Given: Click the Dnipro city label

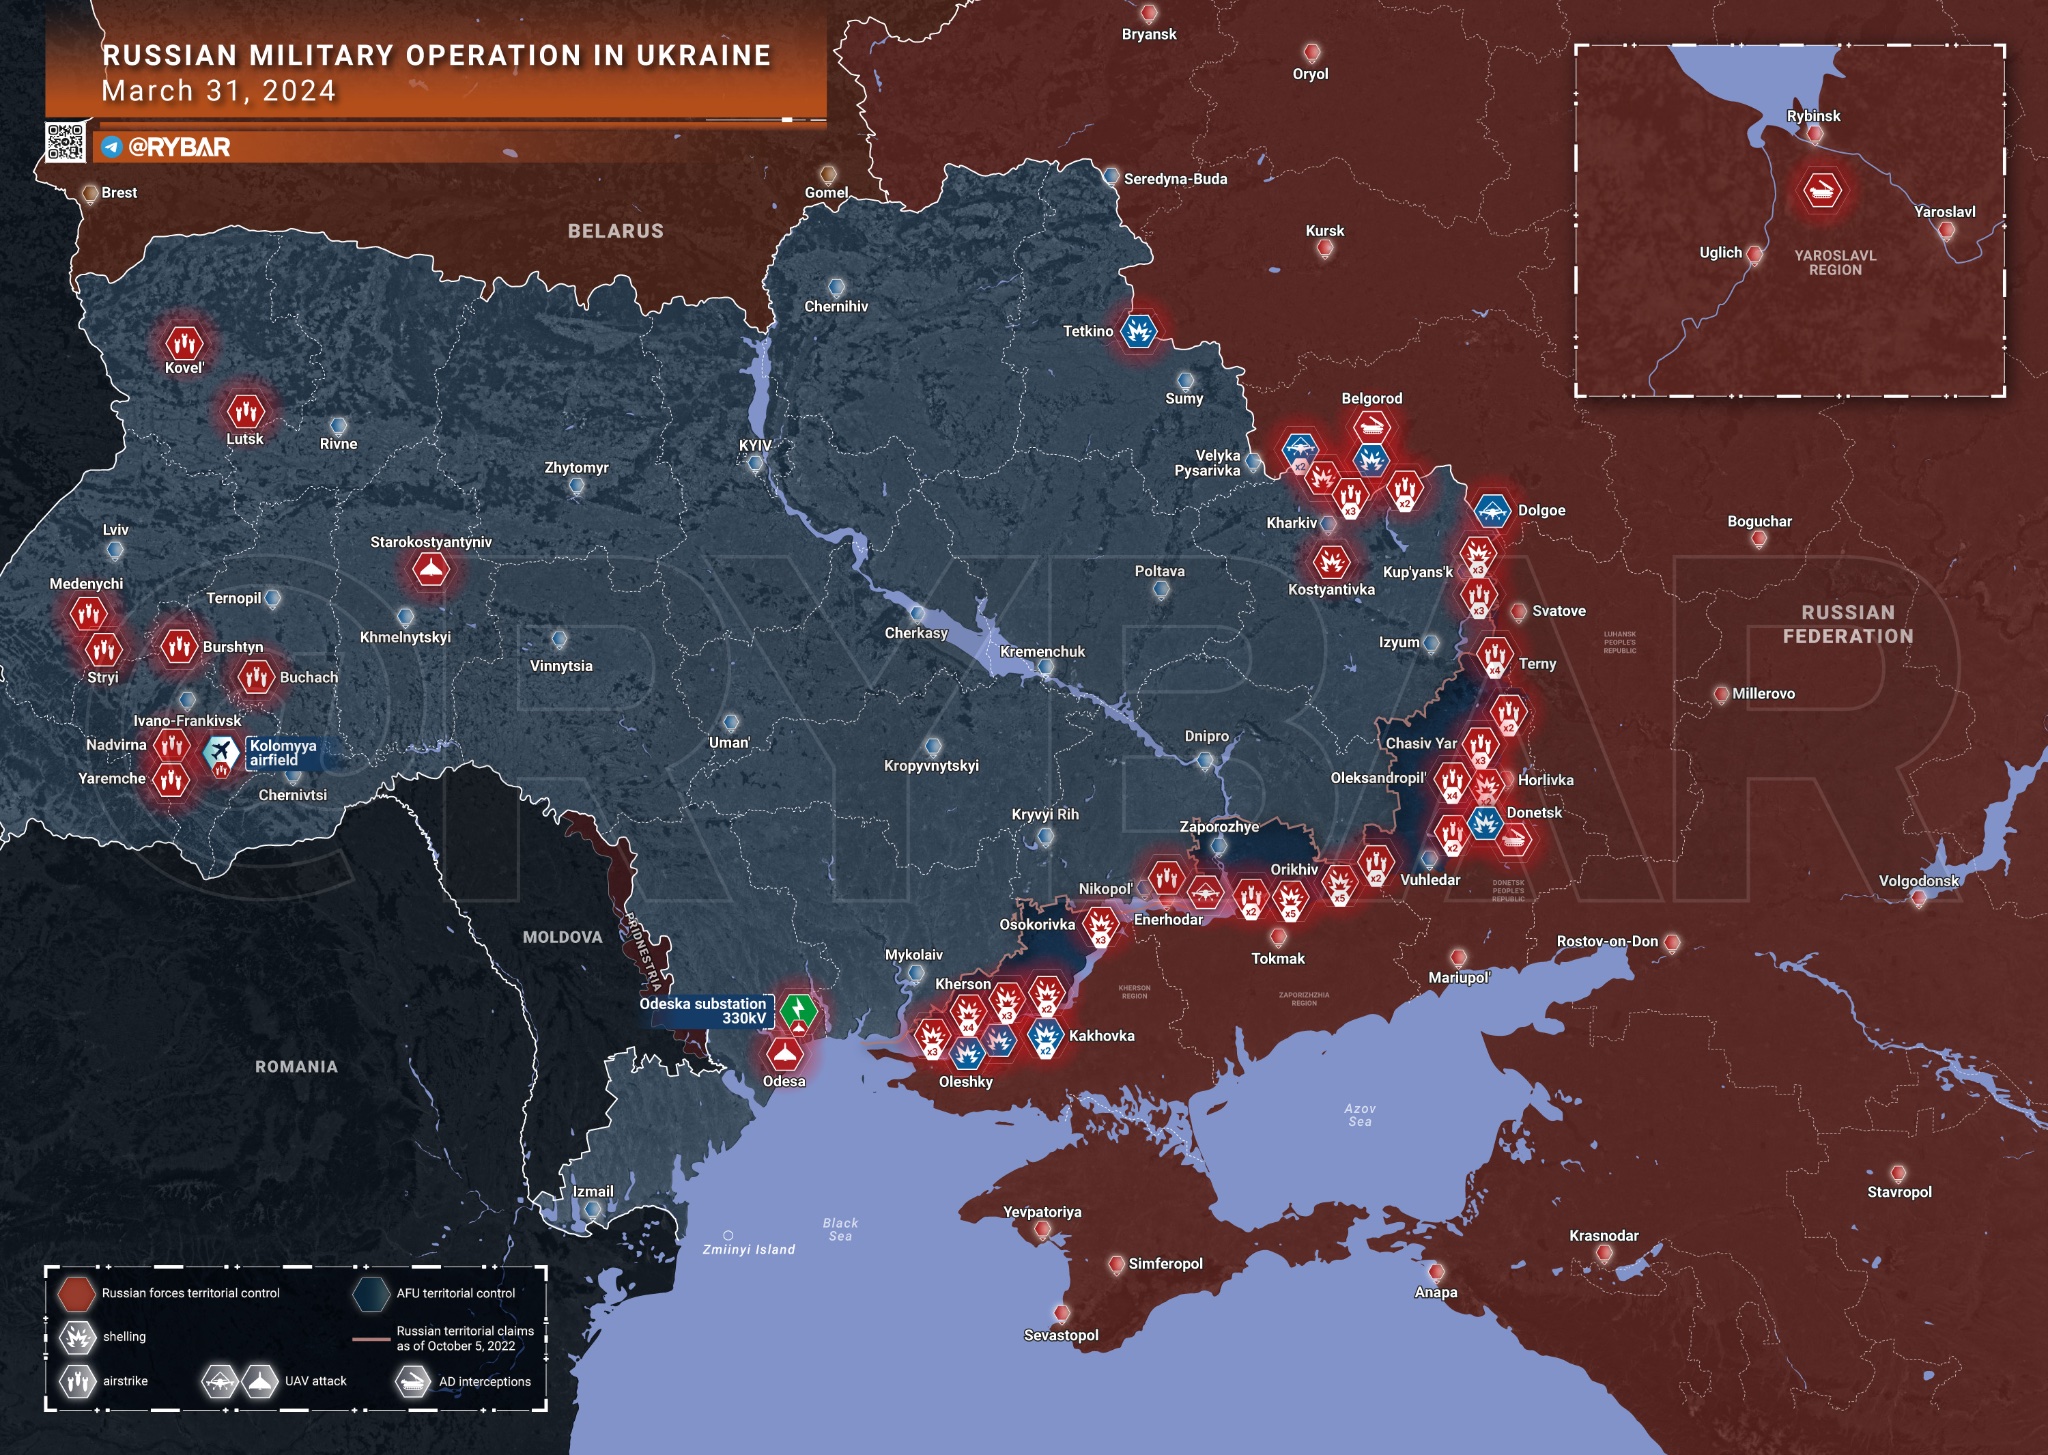Looking at the screenshot, I should pos(1207,736).
